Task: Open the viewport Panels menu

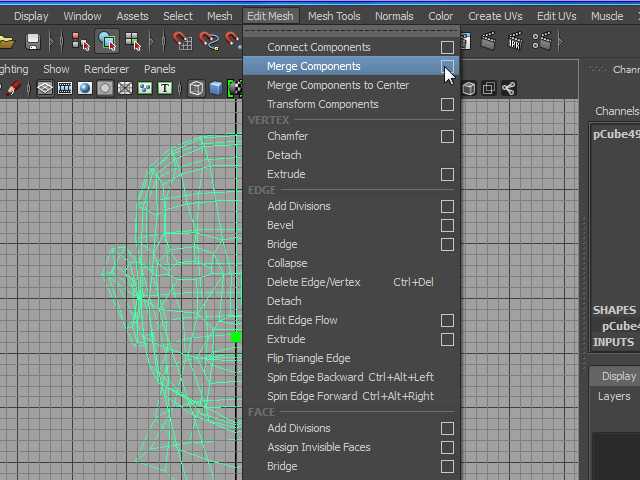Action: tap(160, 69)
